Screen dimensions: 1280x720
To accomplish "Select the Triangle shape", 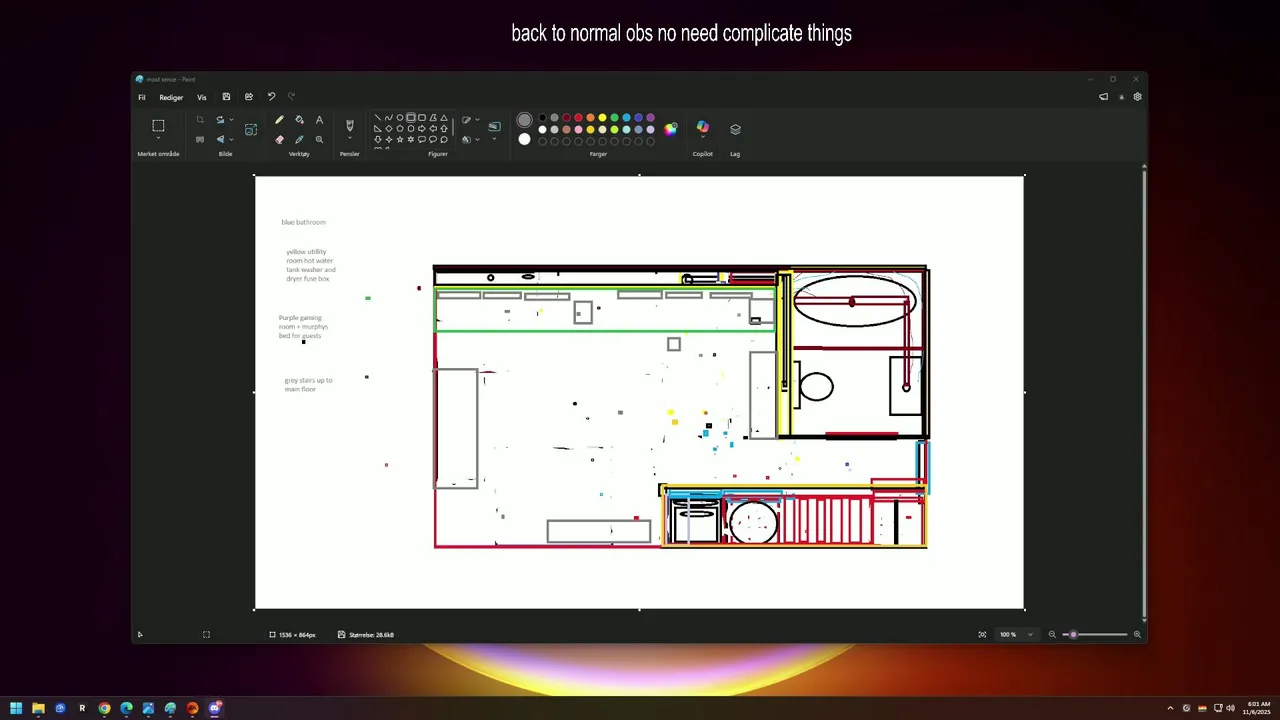I will pyautogui.click(x=444, y=118).
